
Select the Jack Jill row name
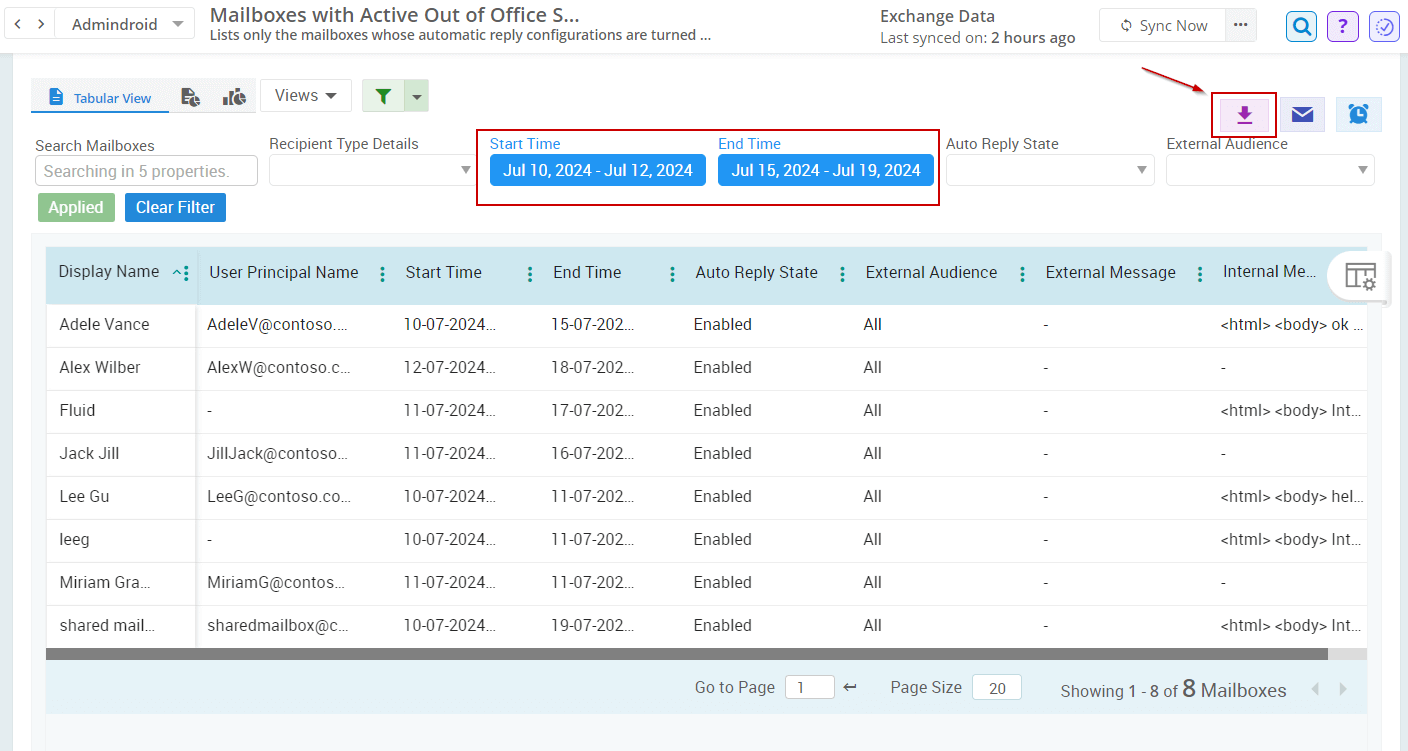pos(89,453)
